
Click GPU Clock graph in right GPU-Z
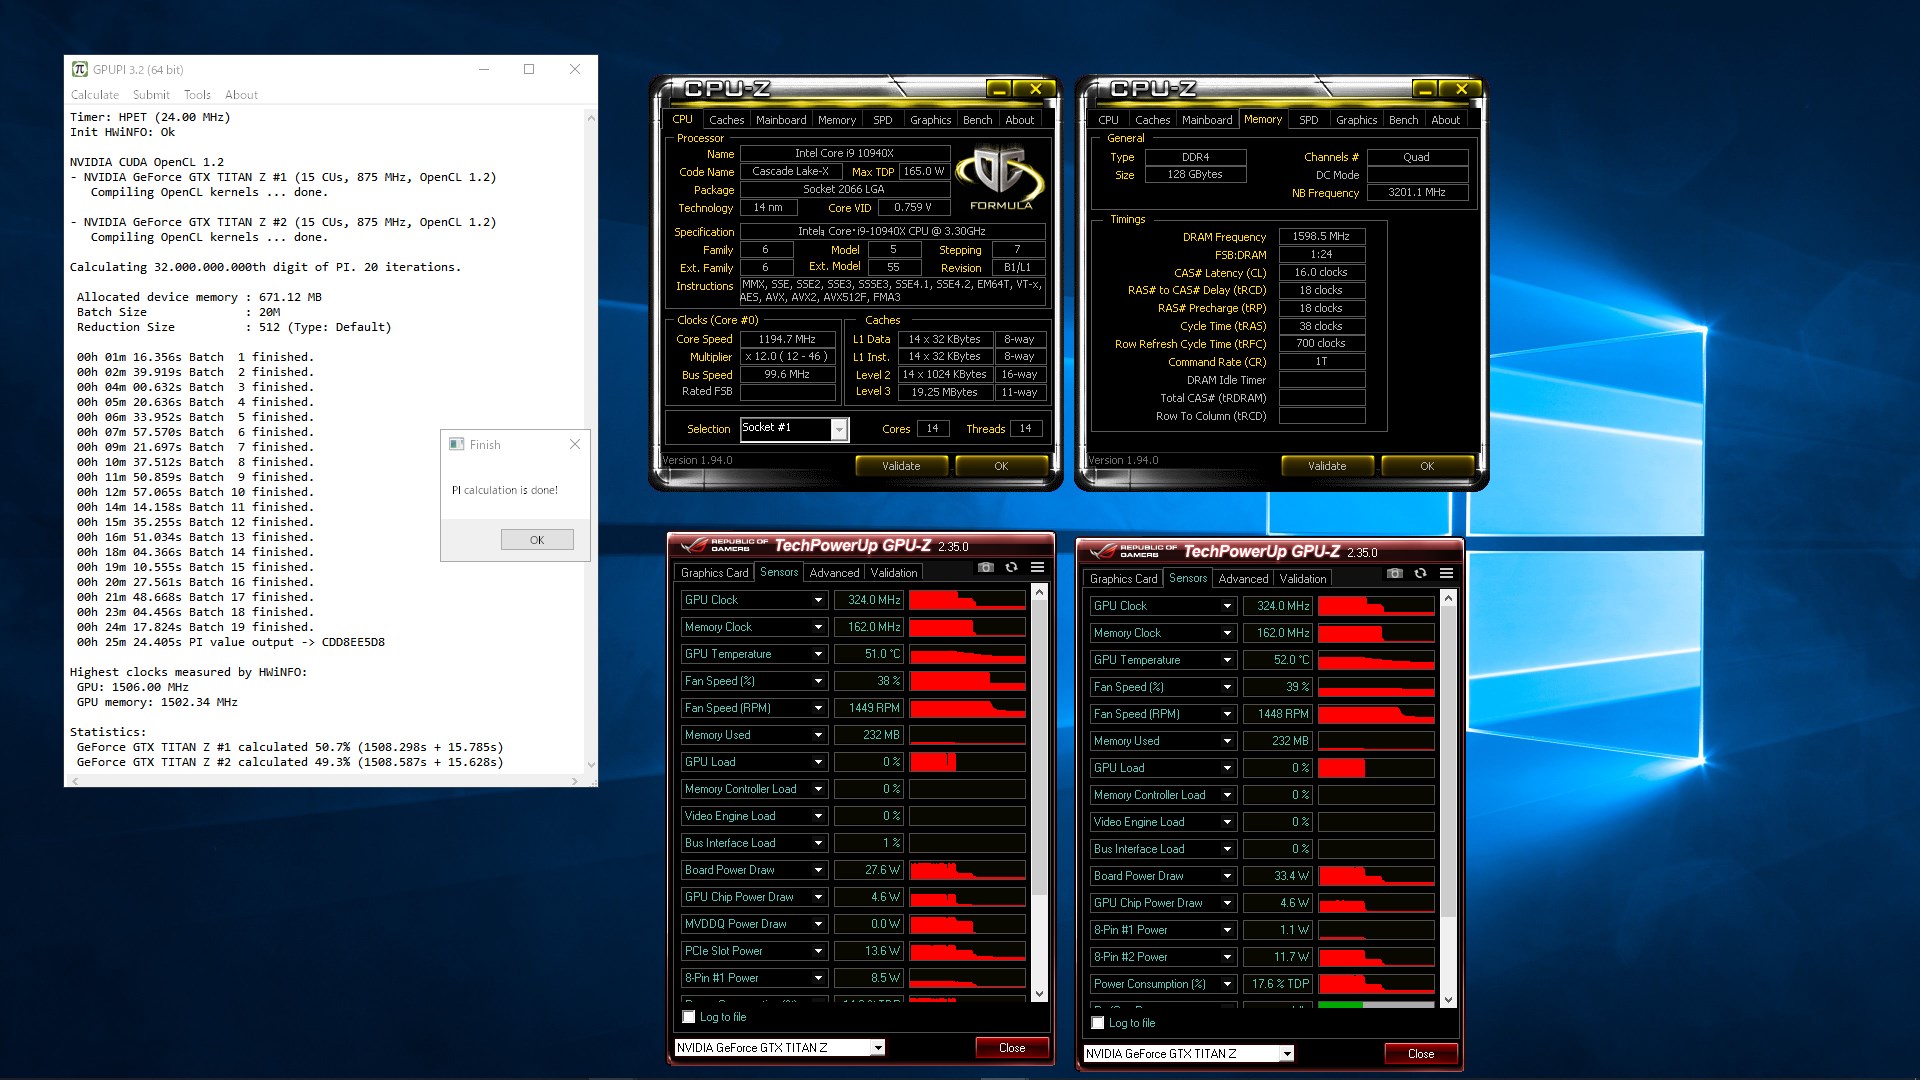(x=1376, y=606)
